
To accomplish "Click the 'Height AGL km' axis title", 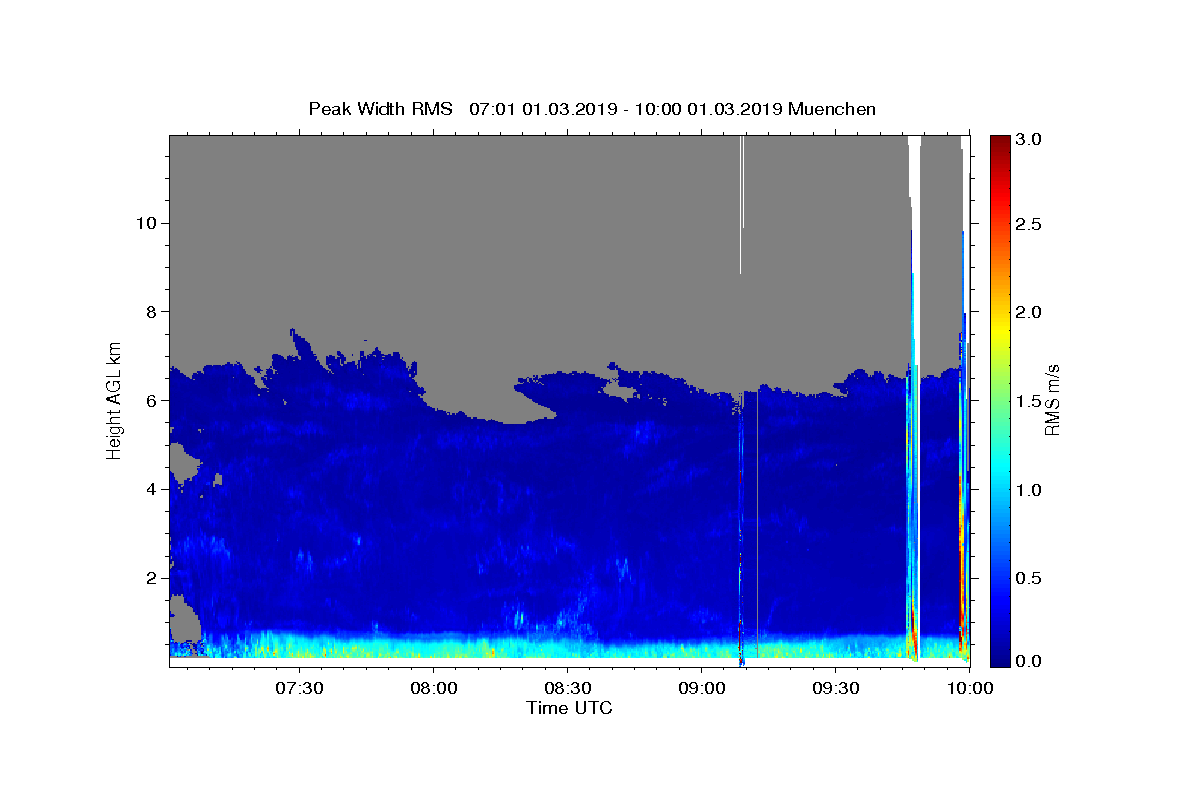I will (114, 400).
